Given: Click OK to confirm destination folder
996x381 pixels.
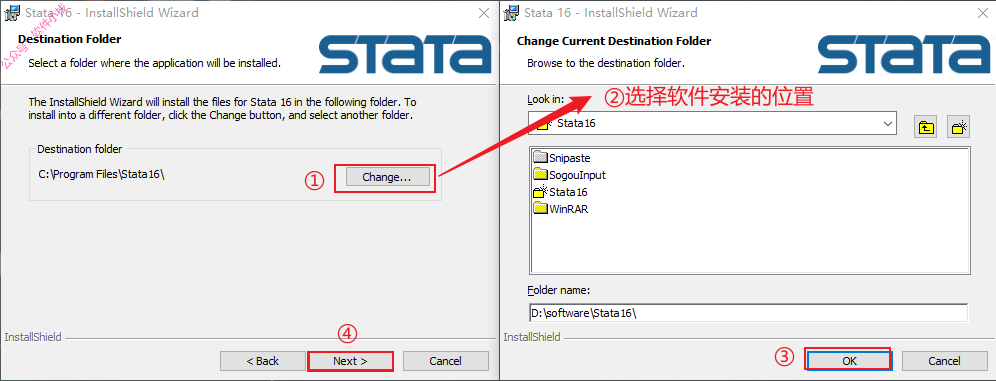Looking at the screenshot, I should pos(849,361).
